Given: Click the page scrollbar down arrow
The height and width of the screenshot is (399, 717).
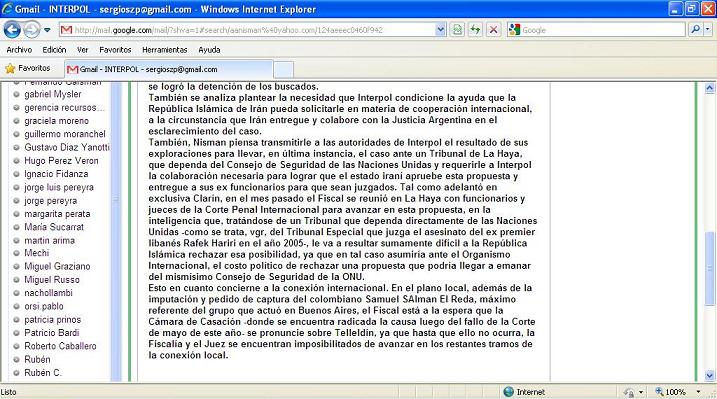Looking at the screenshot, I should pos(710,376).
